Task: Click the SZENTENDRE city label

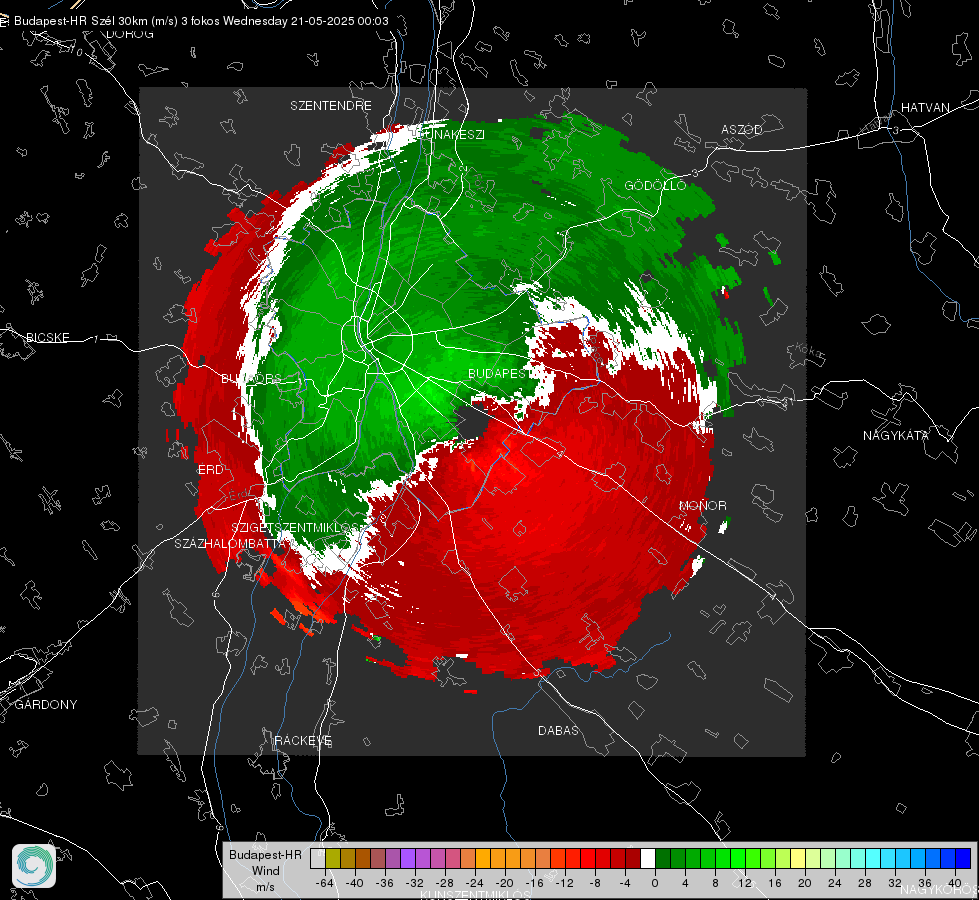Action: coord(331,106)
